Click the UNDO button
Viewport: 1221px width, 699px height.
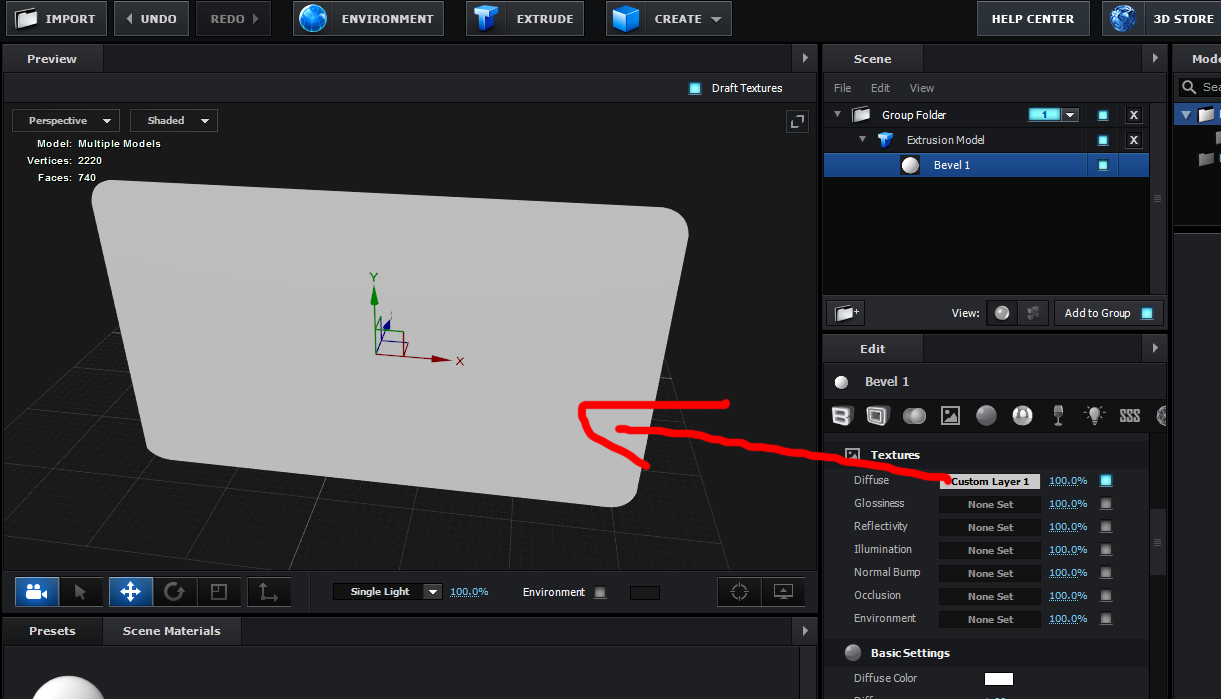coord(151,18)
